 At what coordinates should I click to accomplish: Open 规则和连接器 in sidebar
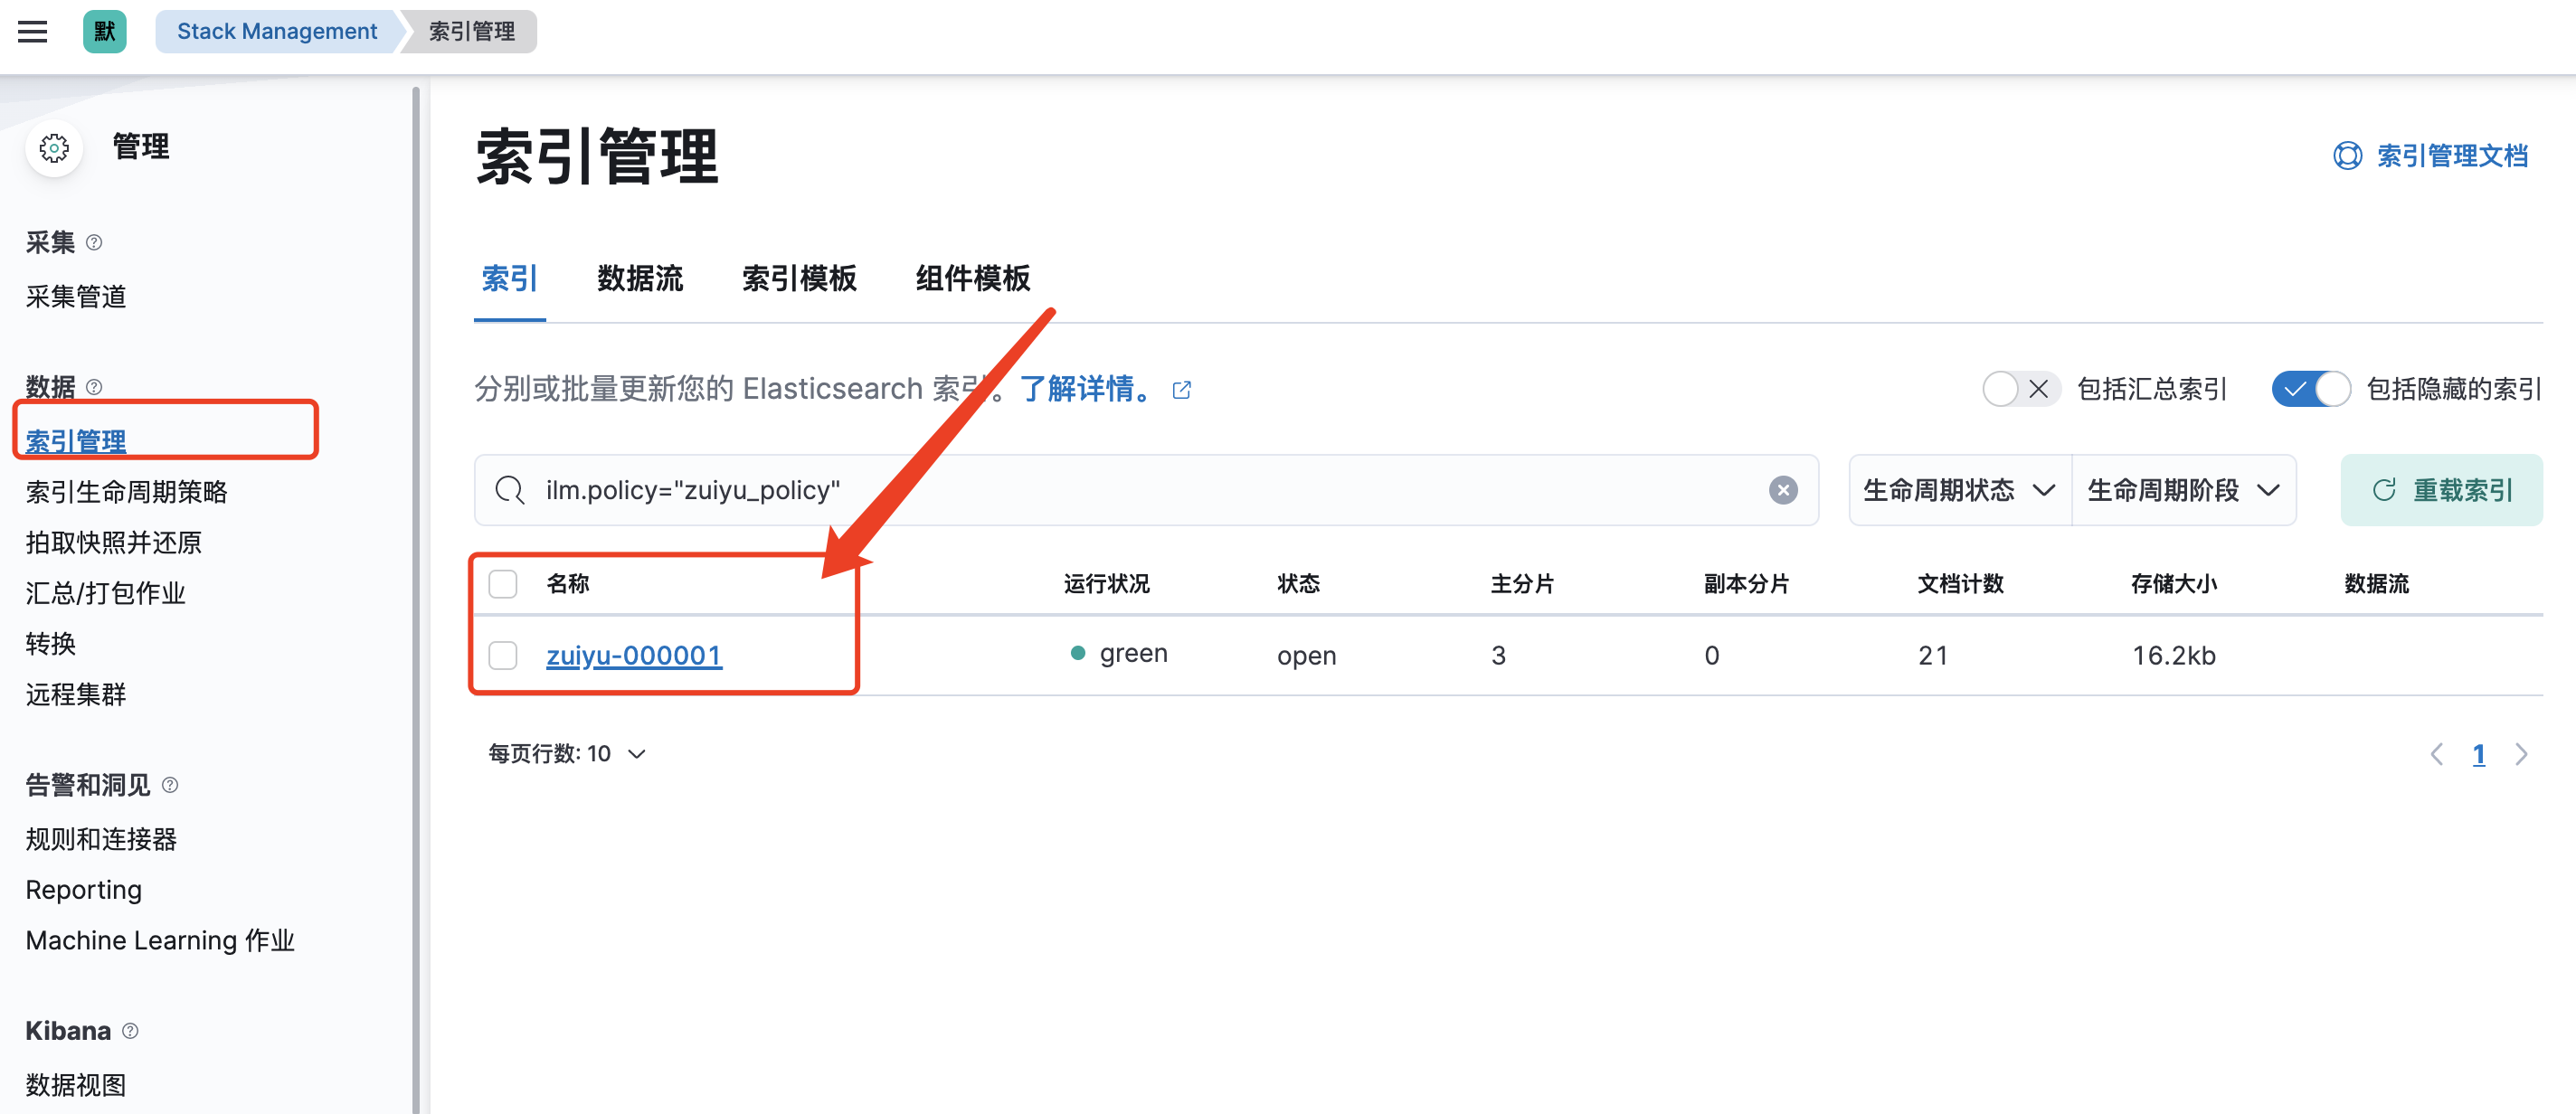101,840
